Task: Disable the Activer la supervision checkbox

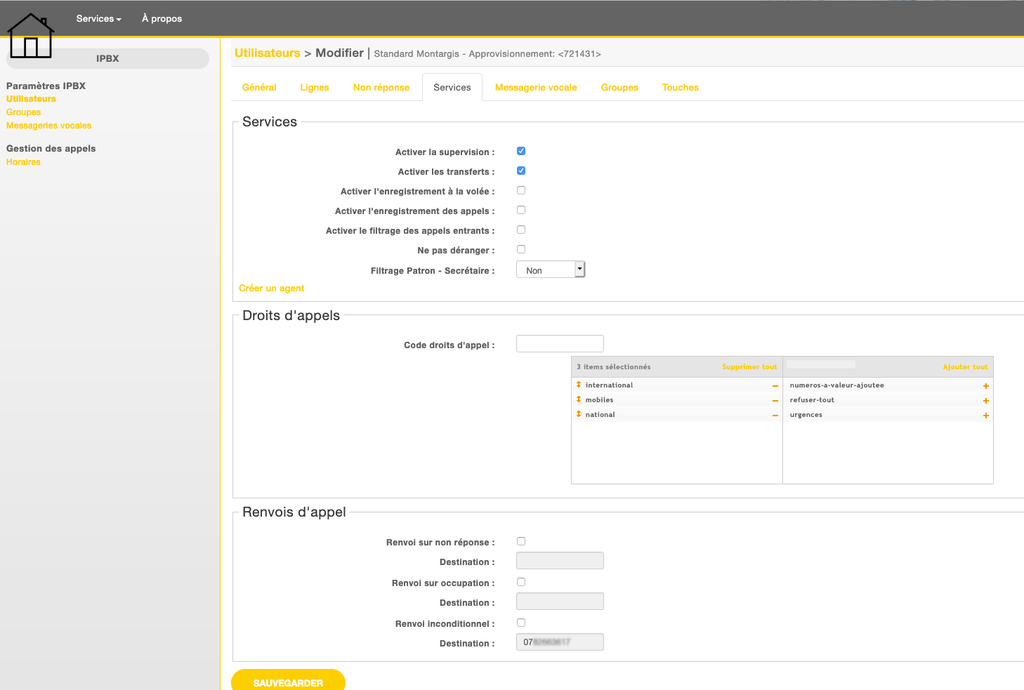Action: click(521, 151)
